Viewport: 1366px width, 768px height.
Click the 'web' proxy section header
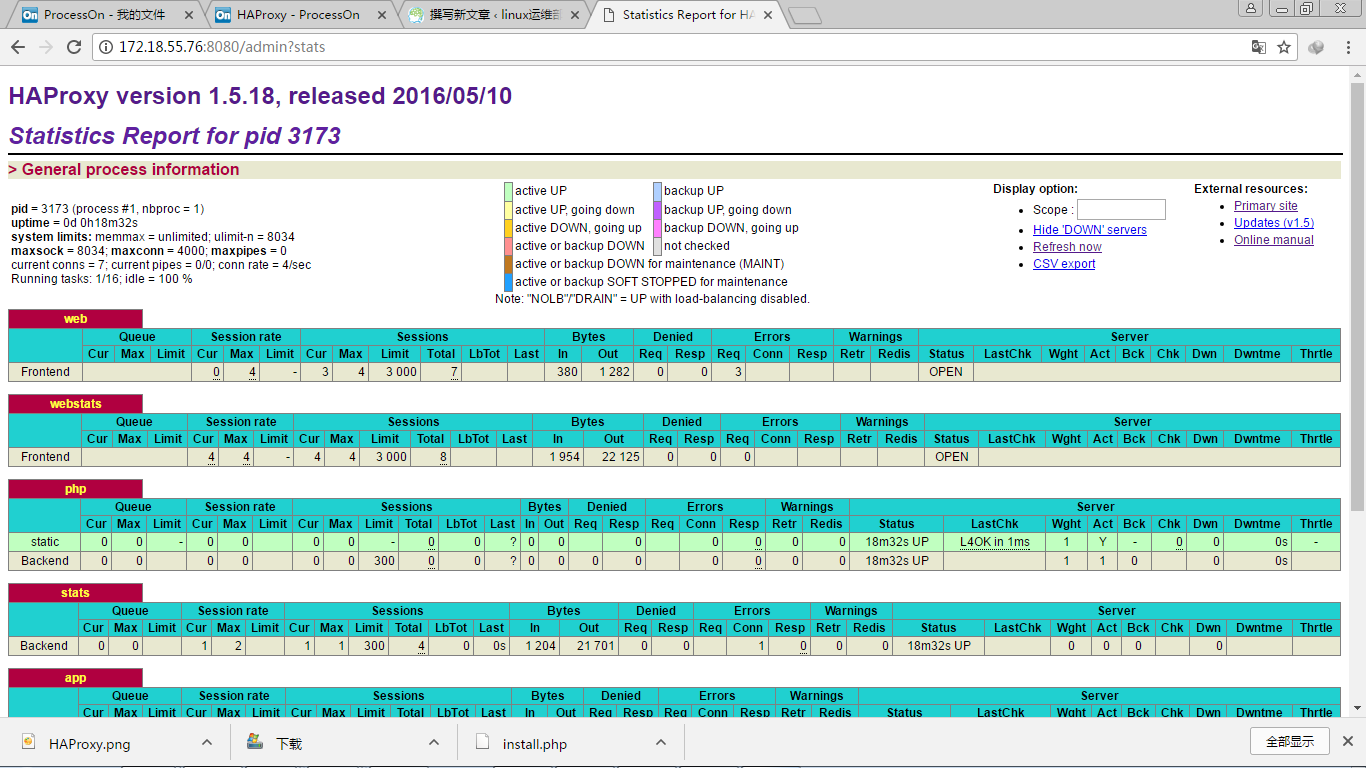pyautogui.click(x=75, y=319)
